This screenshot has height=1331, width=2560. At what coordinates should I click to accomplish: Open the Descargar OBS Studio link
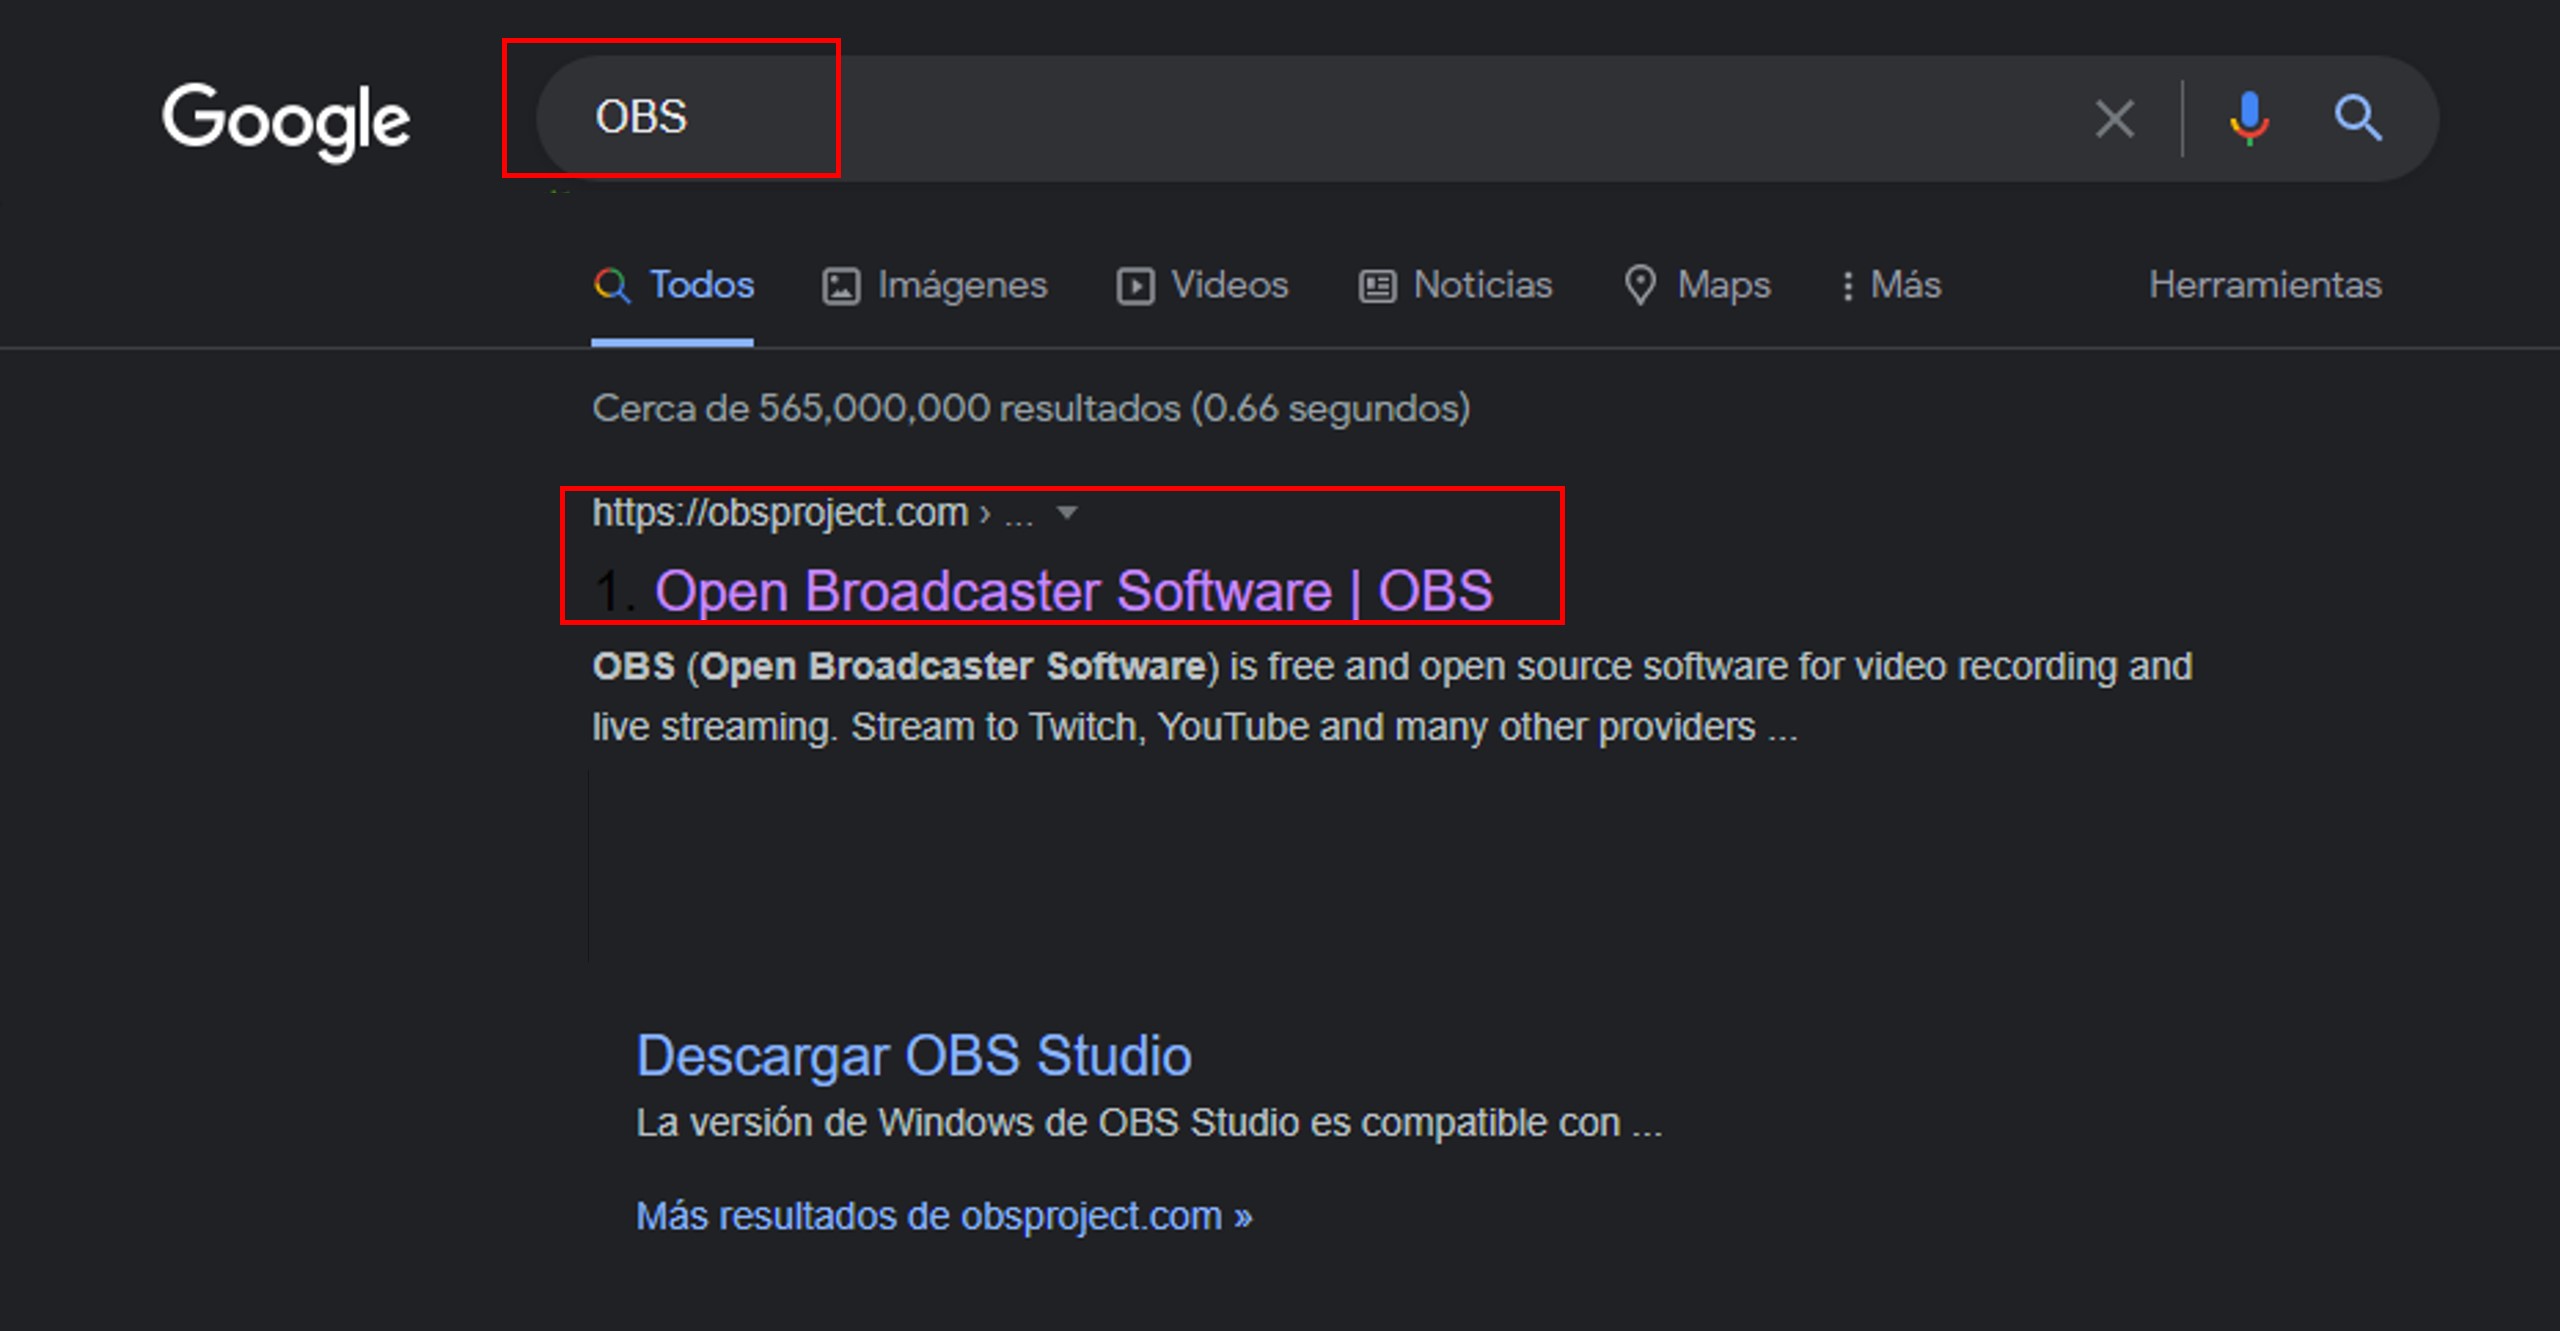tap(914, 1055)
